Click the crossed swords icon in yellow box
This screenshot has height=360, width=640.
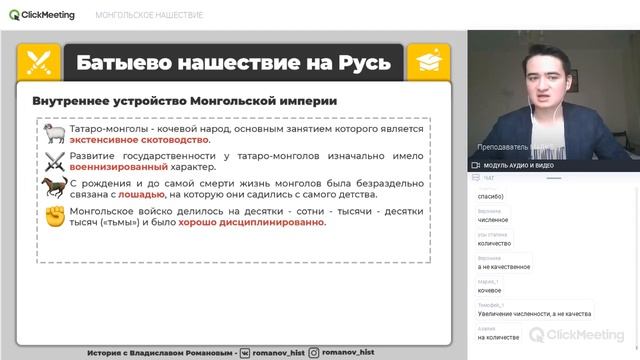click(39, 62)
